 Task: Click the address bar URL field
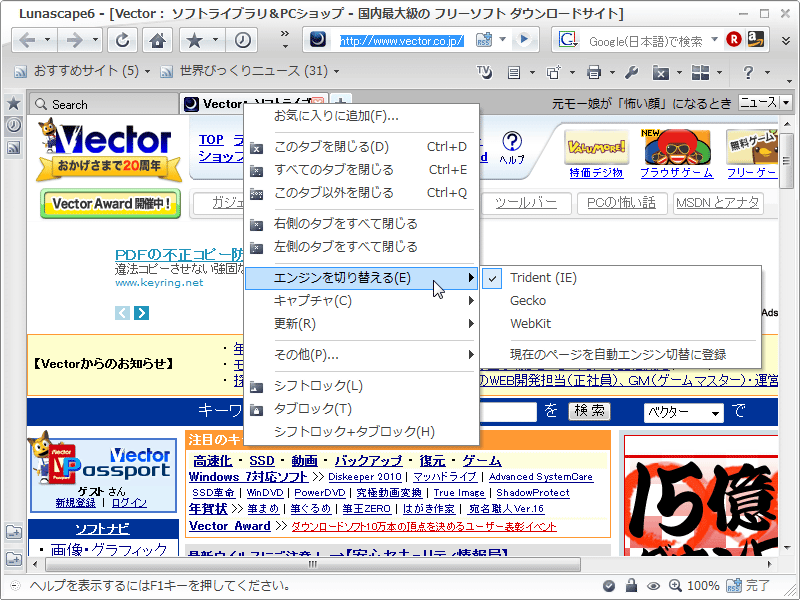[402, 40]
